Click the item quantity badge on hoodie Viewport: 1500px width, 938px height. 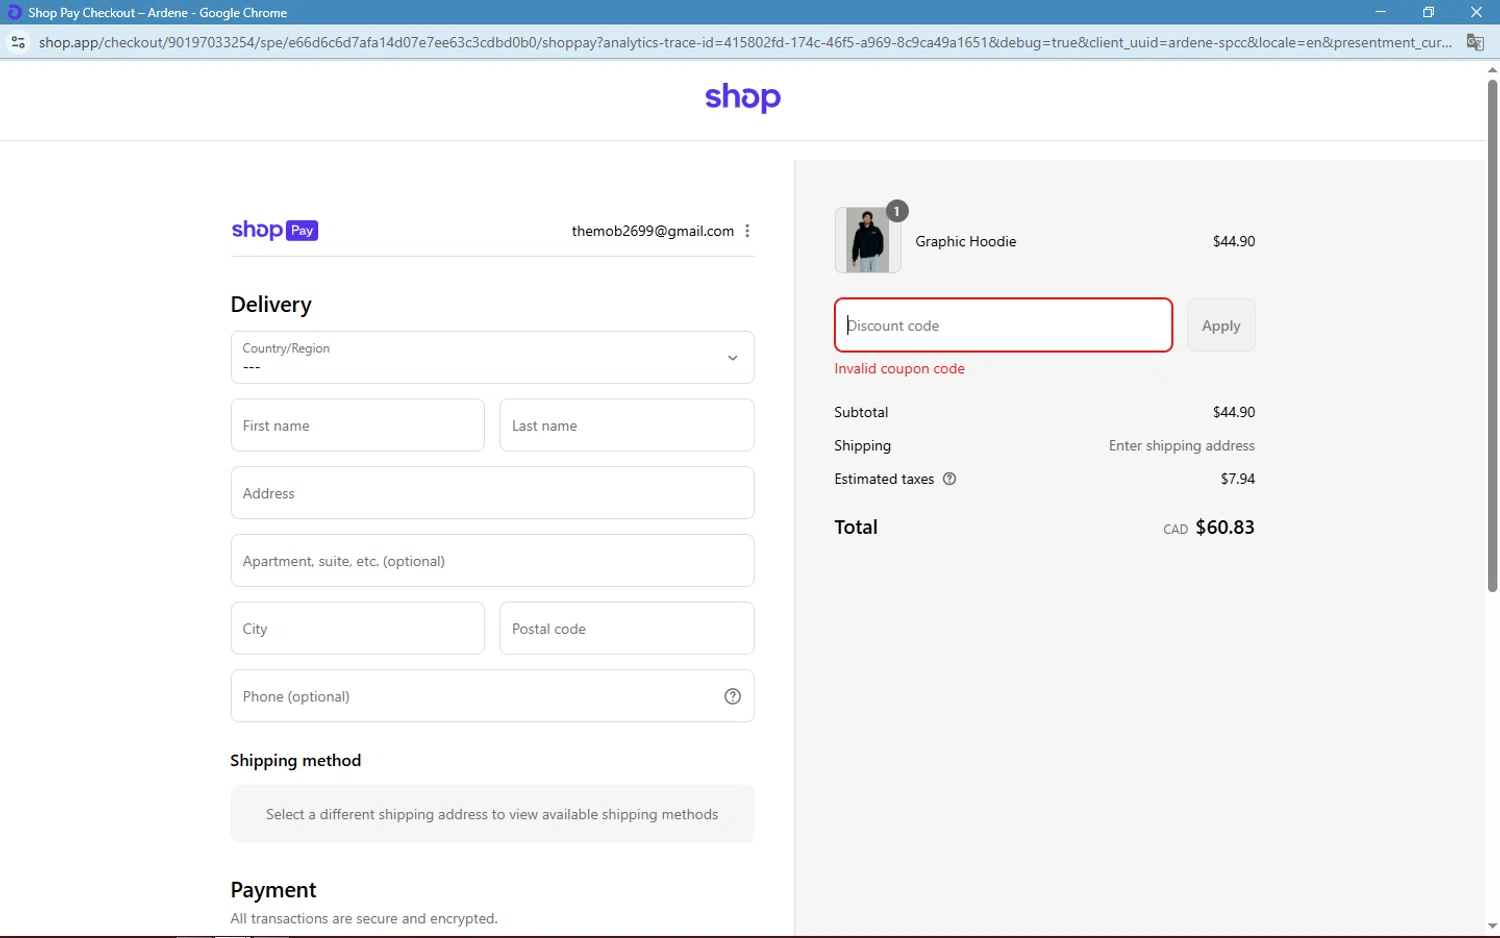[x=897, y=211]
